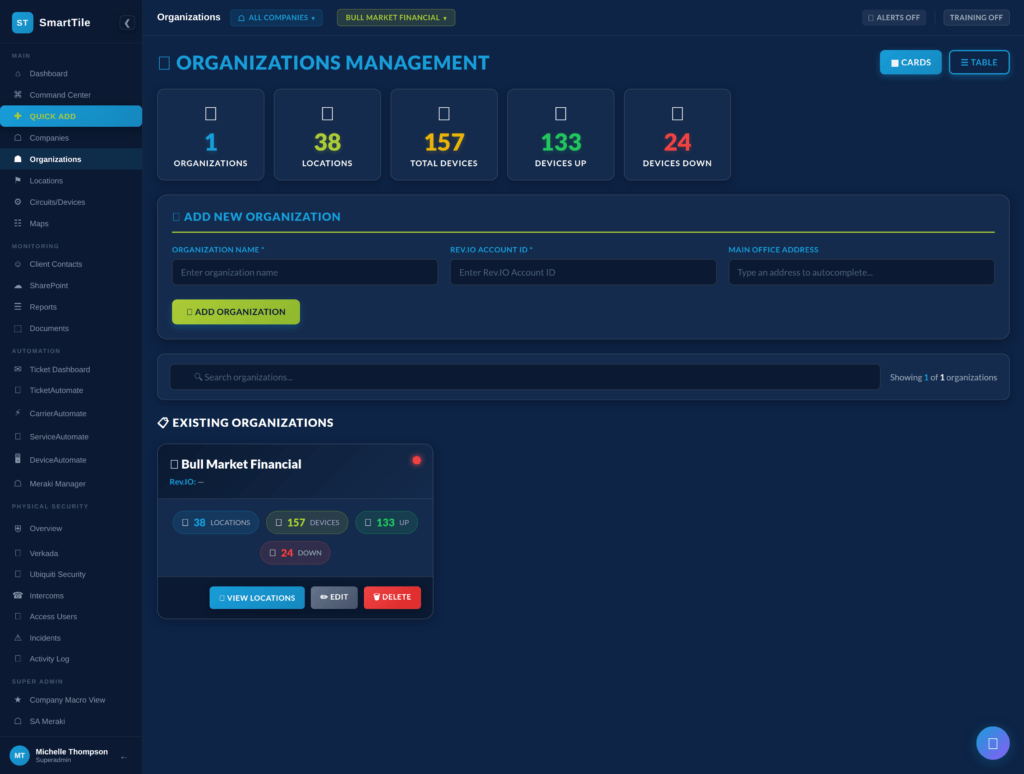Toggle the ALERTS OFF switch
This screenshot has height=774, width=1024.
(x=893, y=18)
